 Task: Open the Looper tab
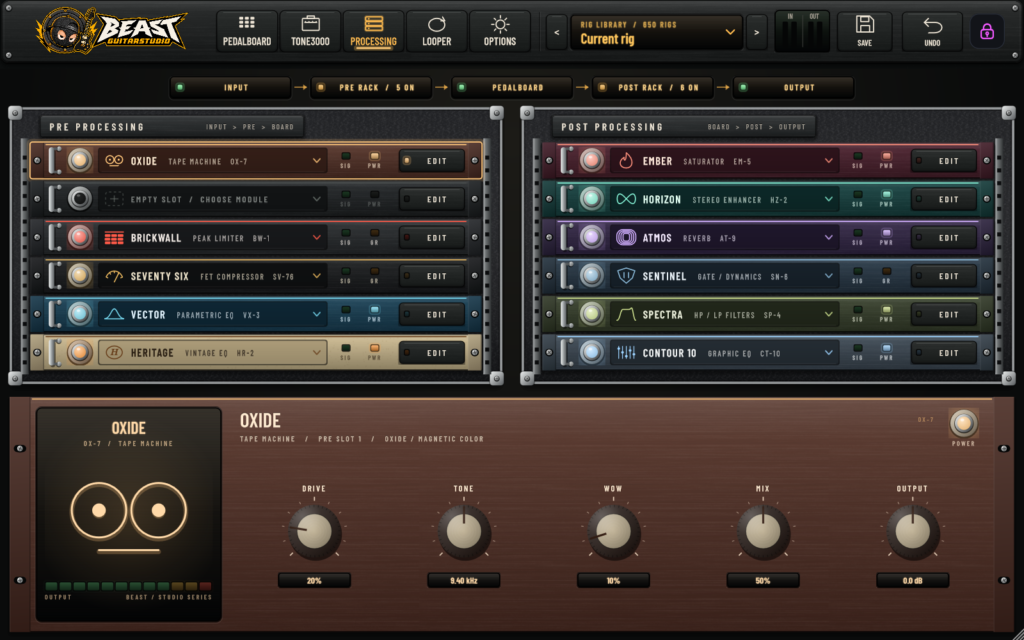tap(437, 31)
